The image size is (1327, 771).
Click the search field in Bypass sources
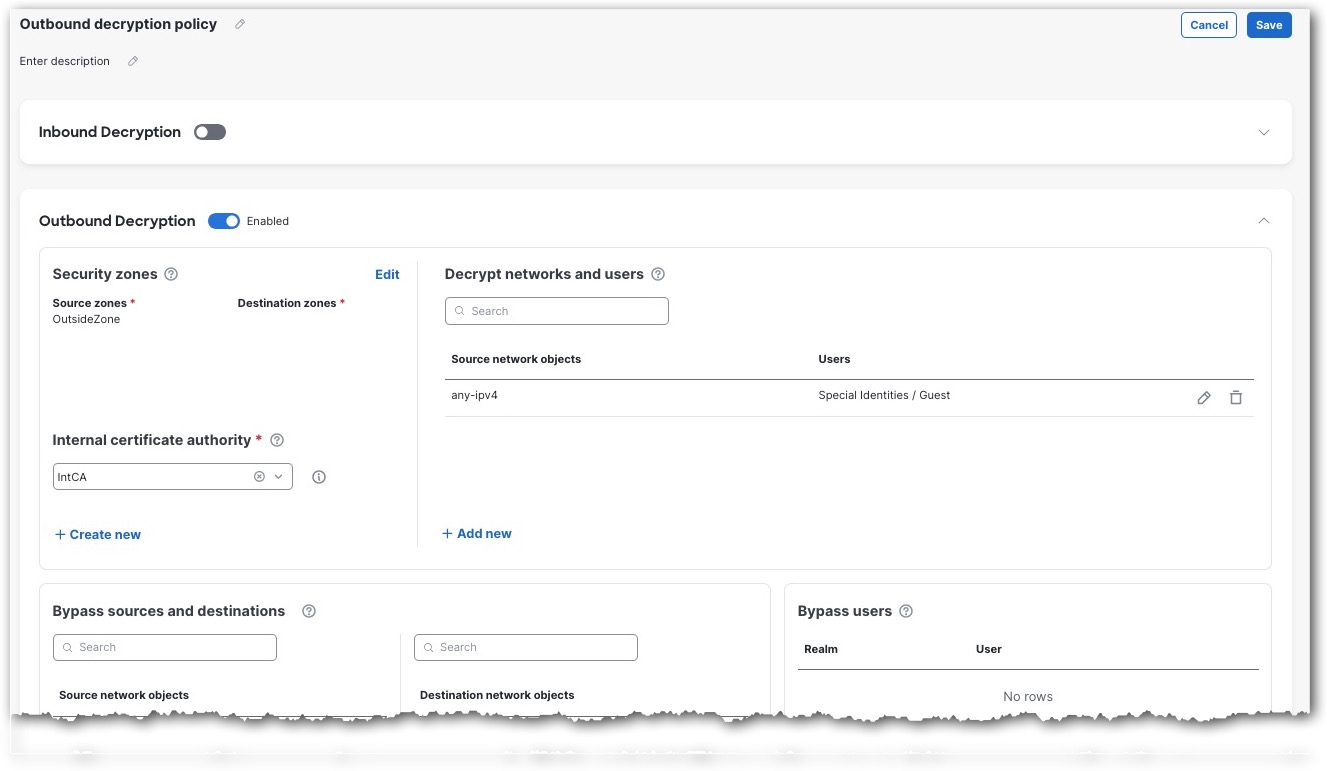(x=164, y=647)
